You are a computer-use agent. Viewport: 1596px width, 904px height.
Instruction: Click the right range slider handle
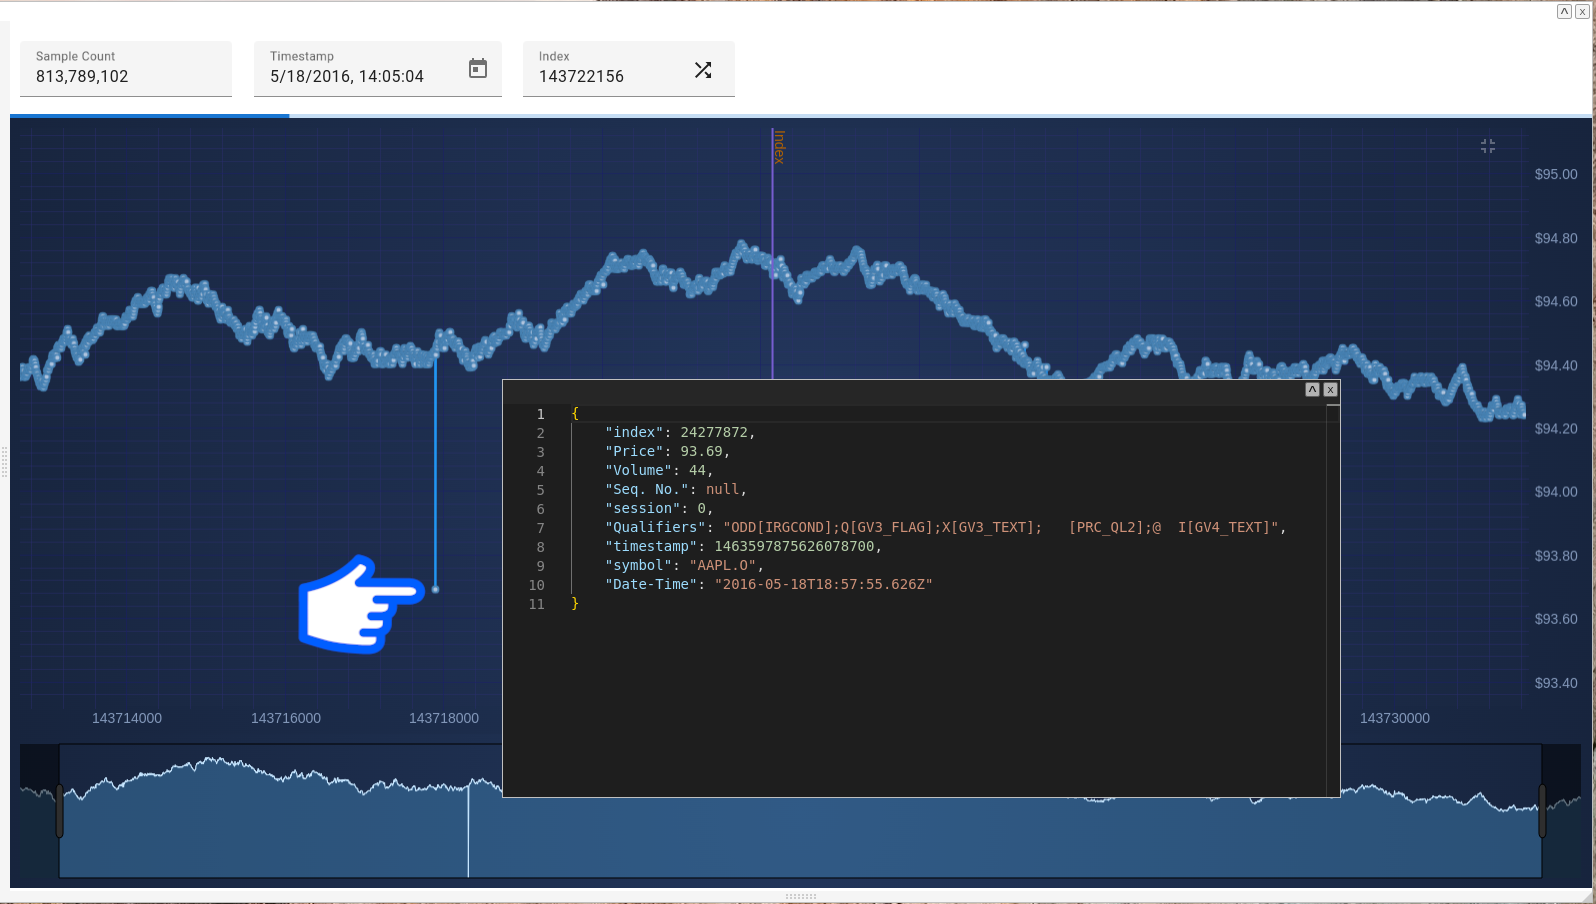(x=1542, y=810)
